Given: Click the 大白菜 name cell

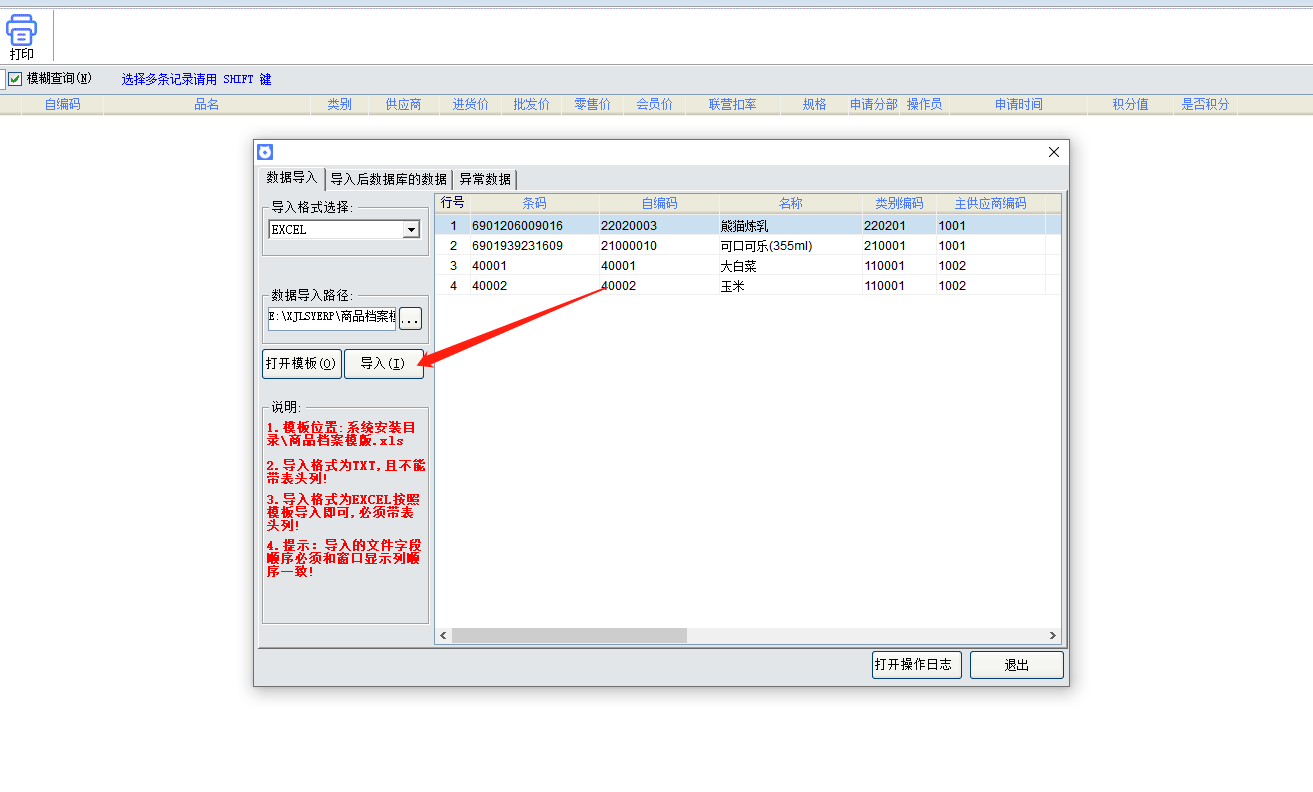Looking at the screenshot, I should 790,266.
